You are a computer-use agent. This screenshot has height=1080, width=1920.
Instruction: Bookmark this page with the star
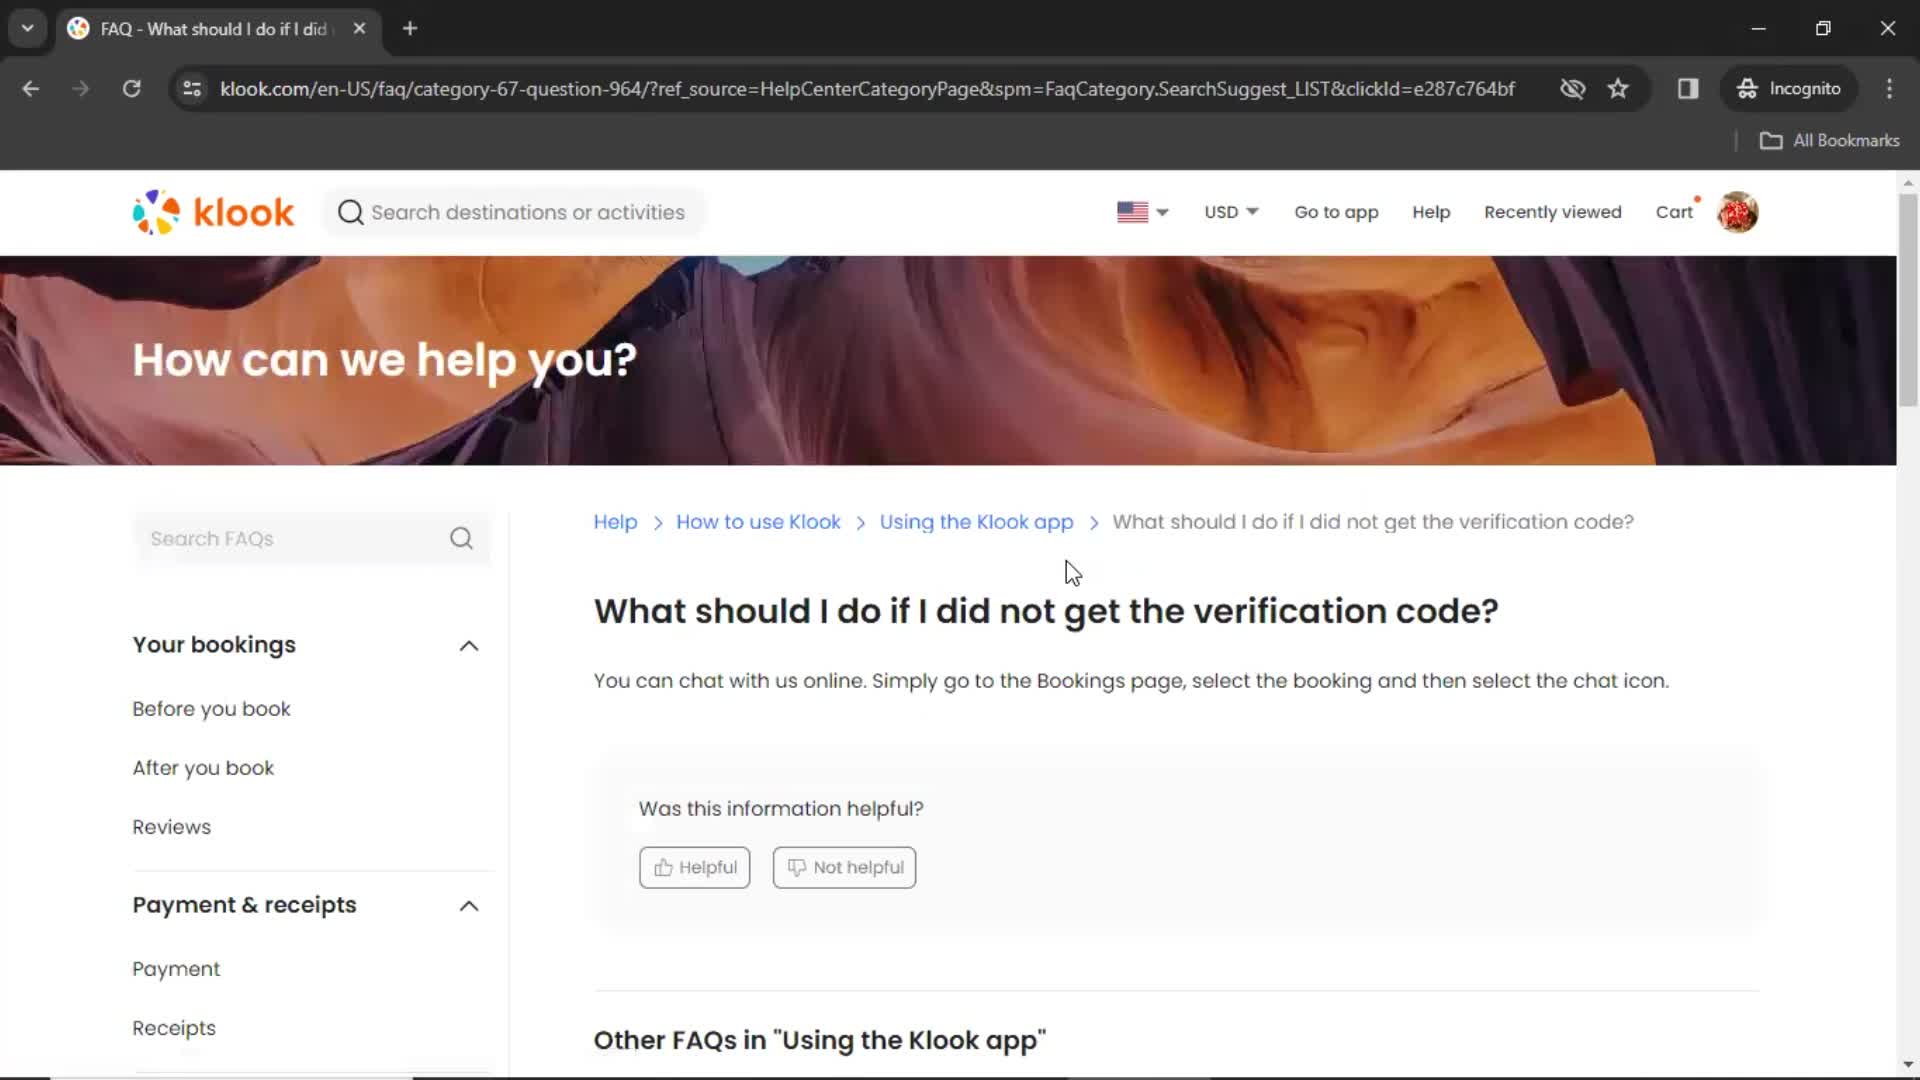coord(1618,88)
